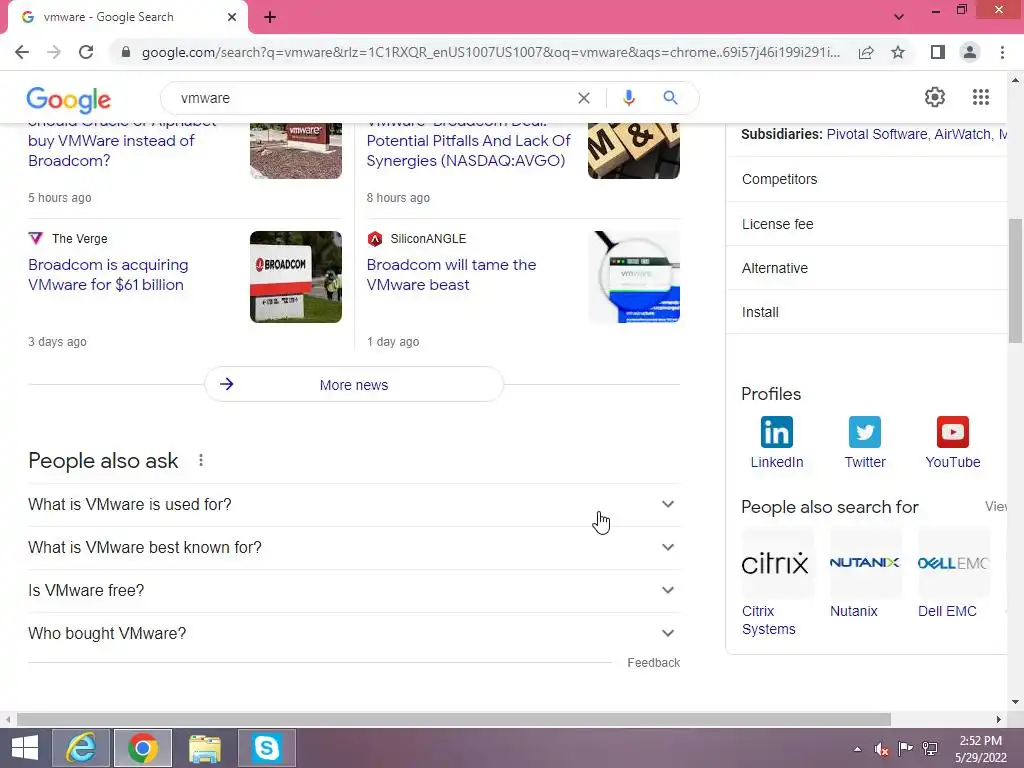This screenshot has width=1024, height=768.
Task: Open the Citrix Systems related search
Action: [775, 583]
